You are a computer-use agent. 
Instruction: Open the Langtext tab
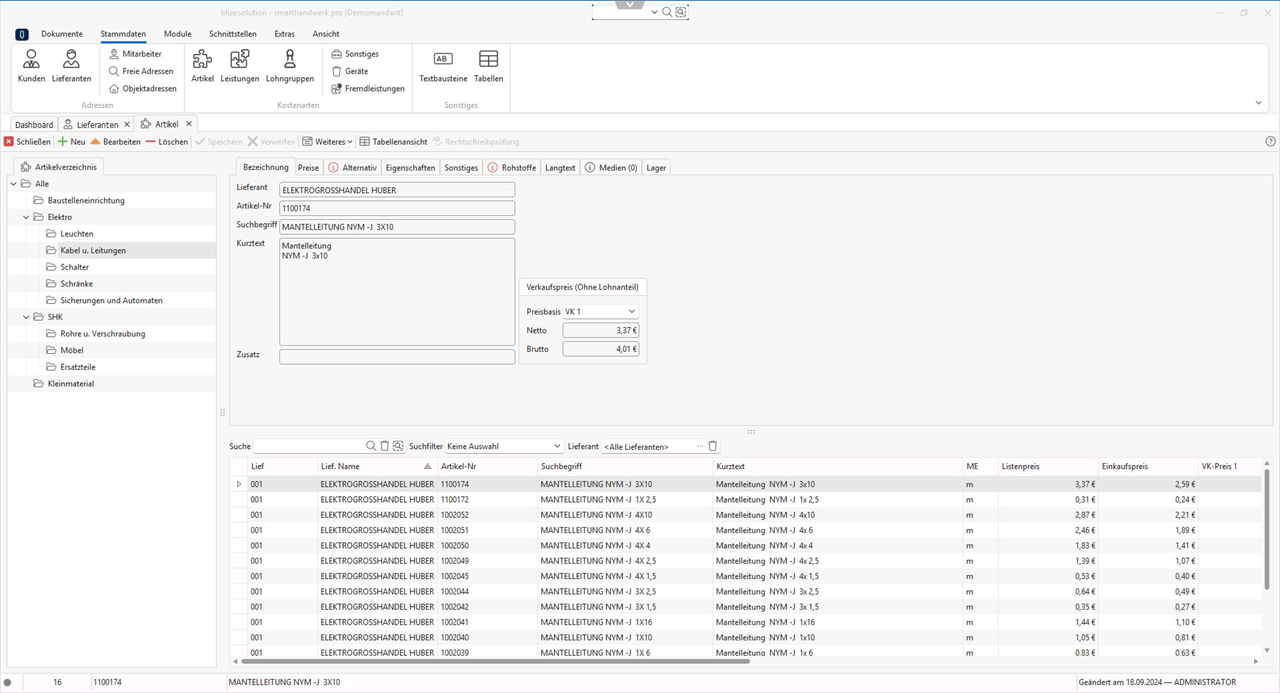(x=560, y=168)
